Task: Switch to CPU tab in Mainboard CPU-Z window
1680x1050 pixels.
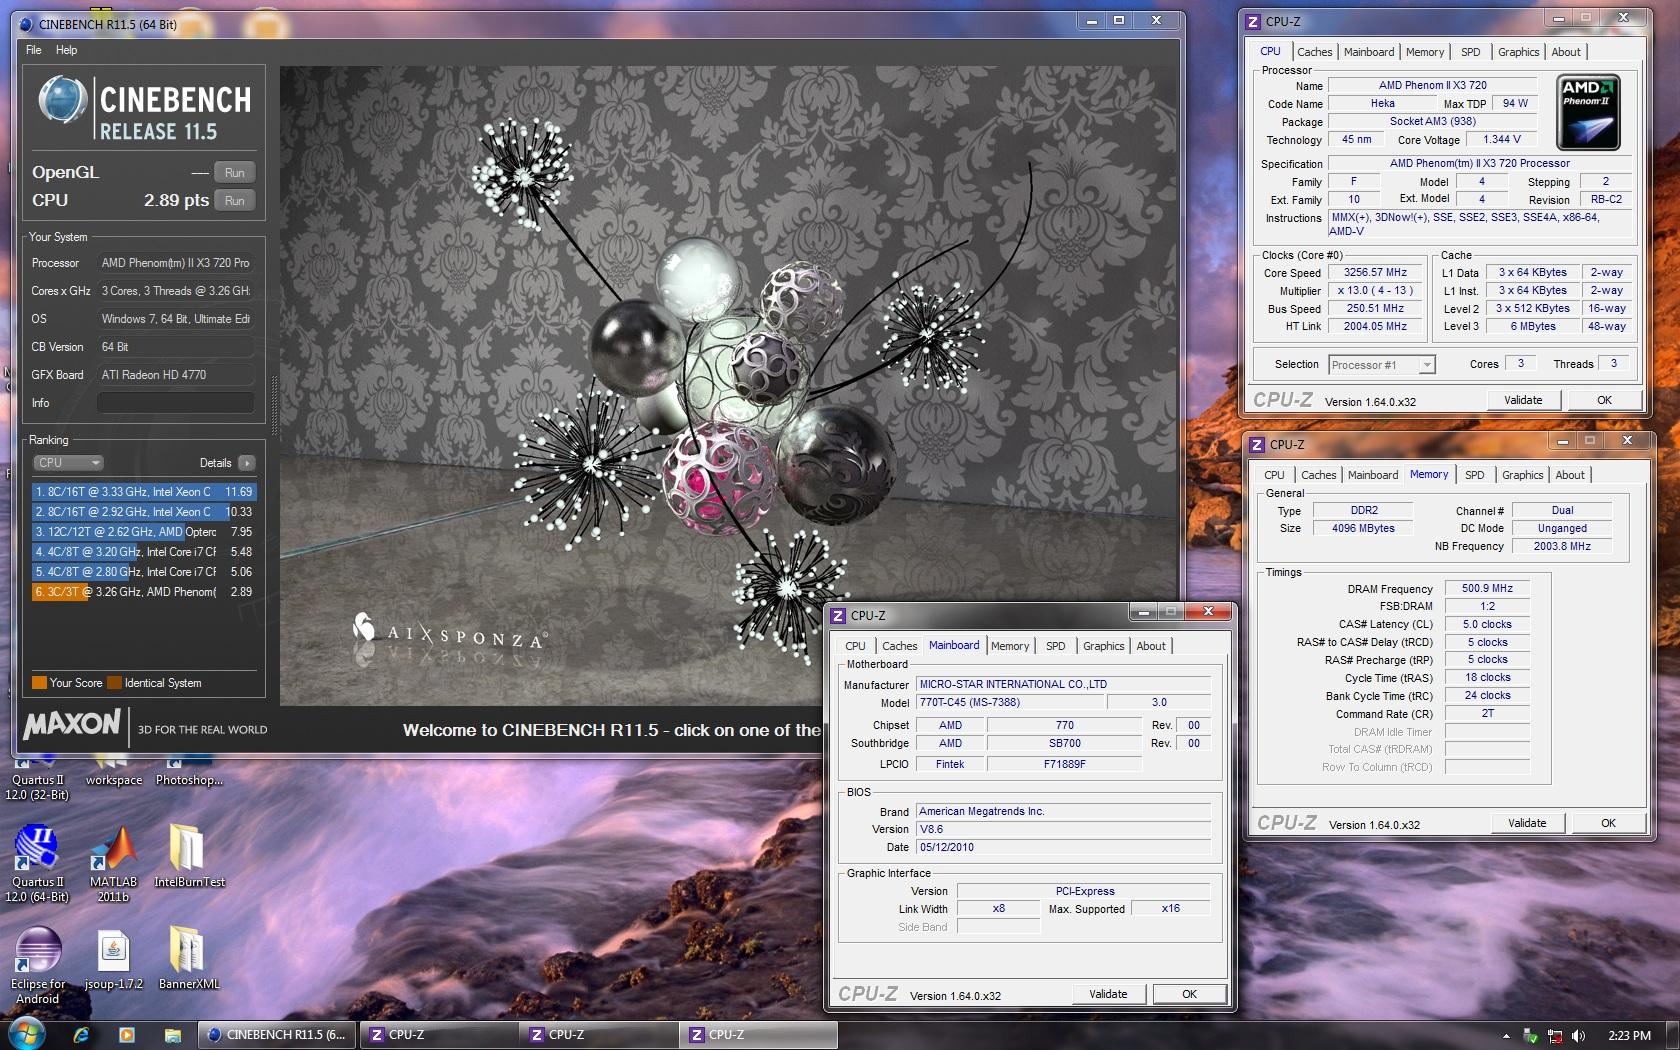Action: click(x=855, y=646)
